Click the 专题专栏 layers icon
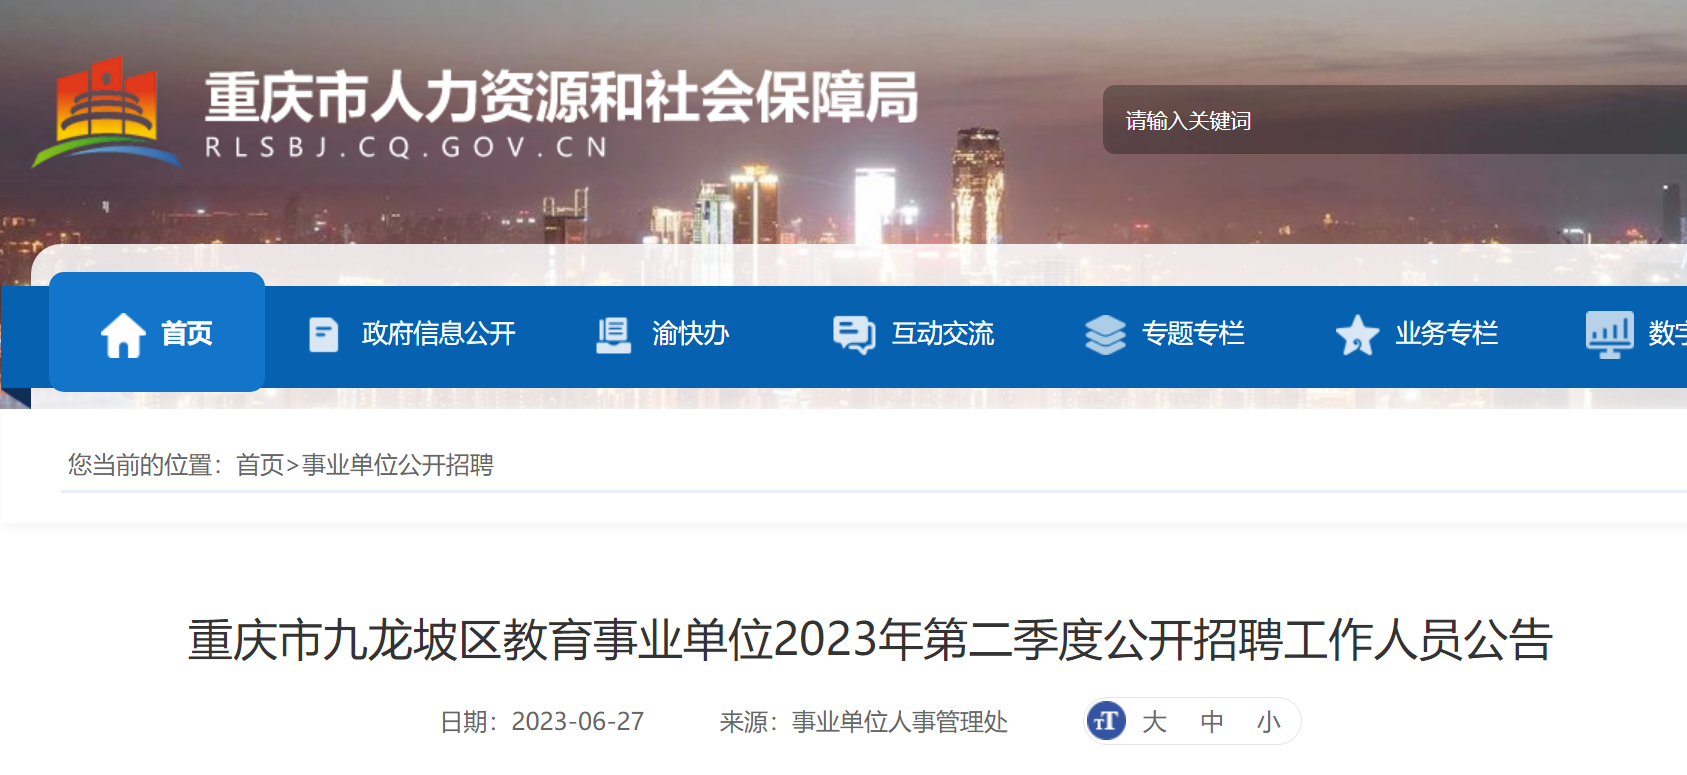The image size is (1687, 775). (1105, 335)
